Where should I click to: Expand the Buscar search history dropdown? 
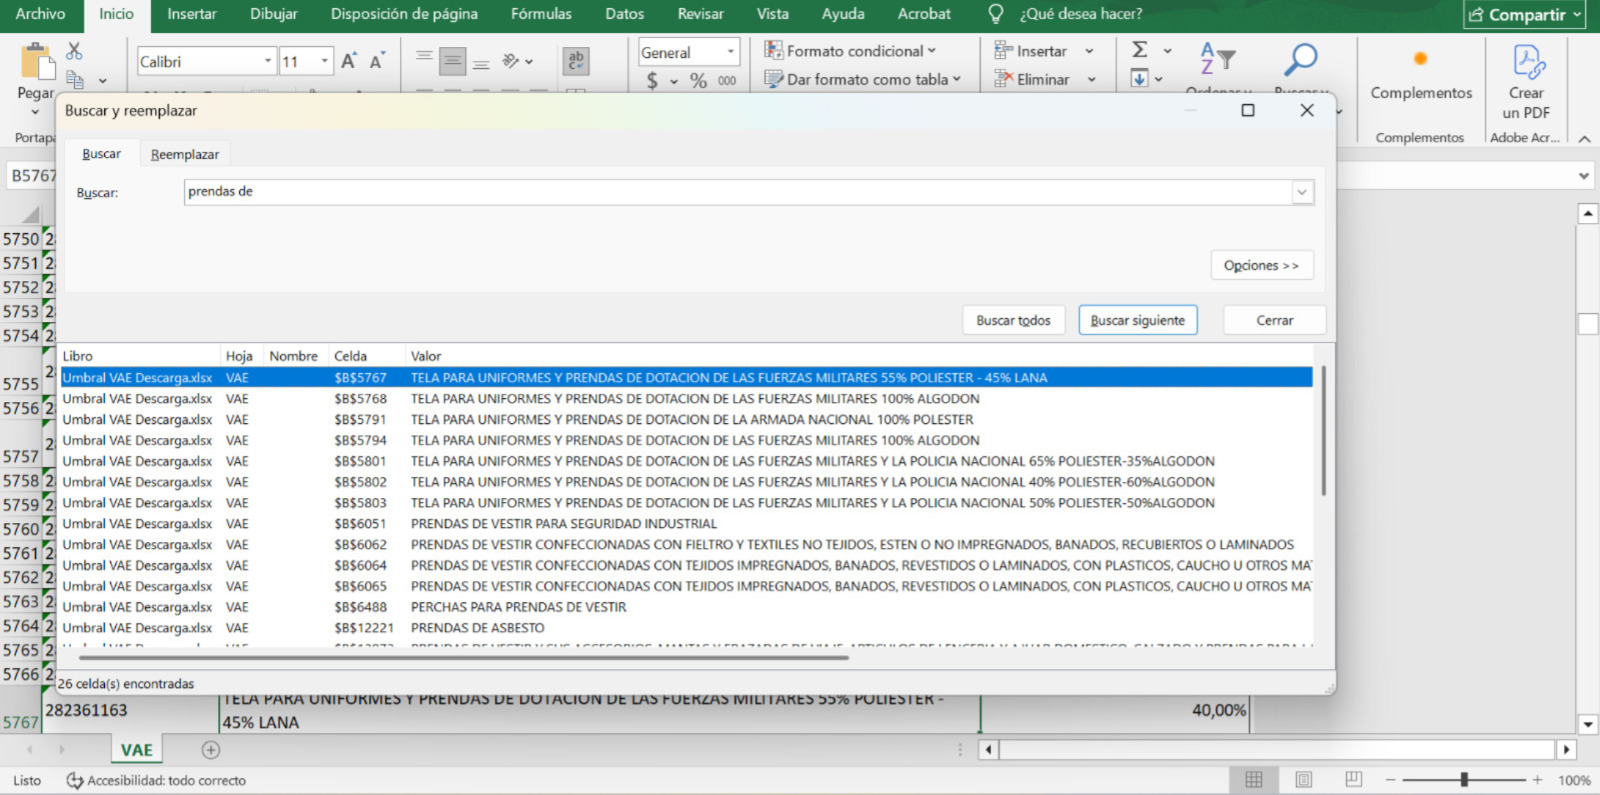point(1302,192)
